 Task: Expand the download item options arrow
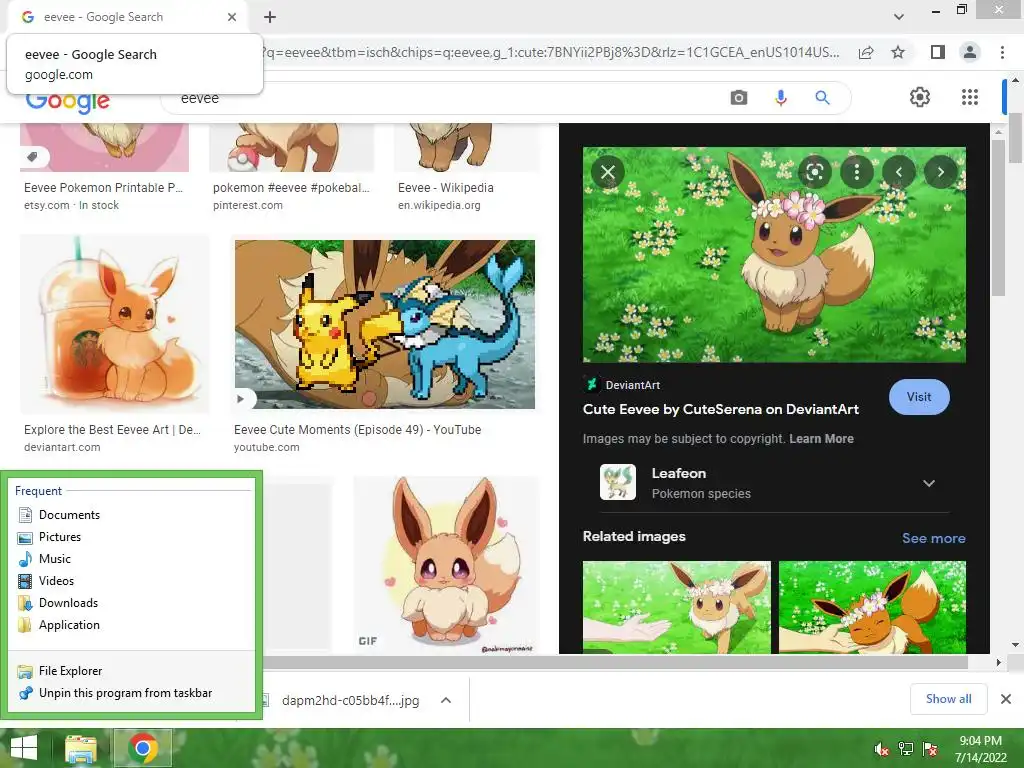coord(446,701)
